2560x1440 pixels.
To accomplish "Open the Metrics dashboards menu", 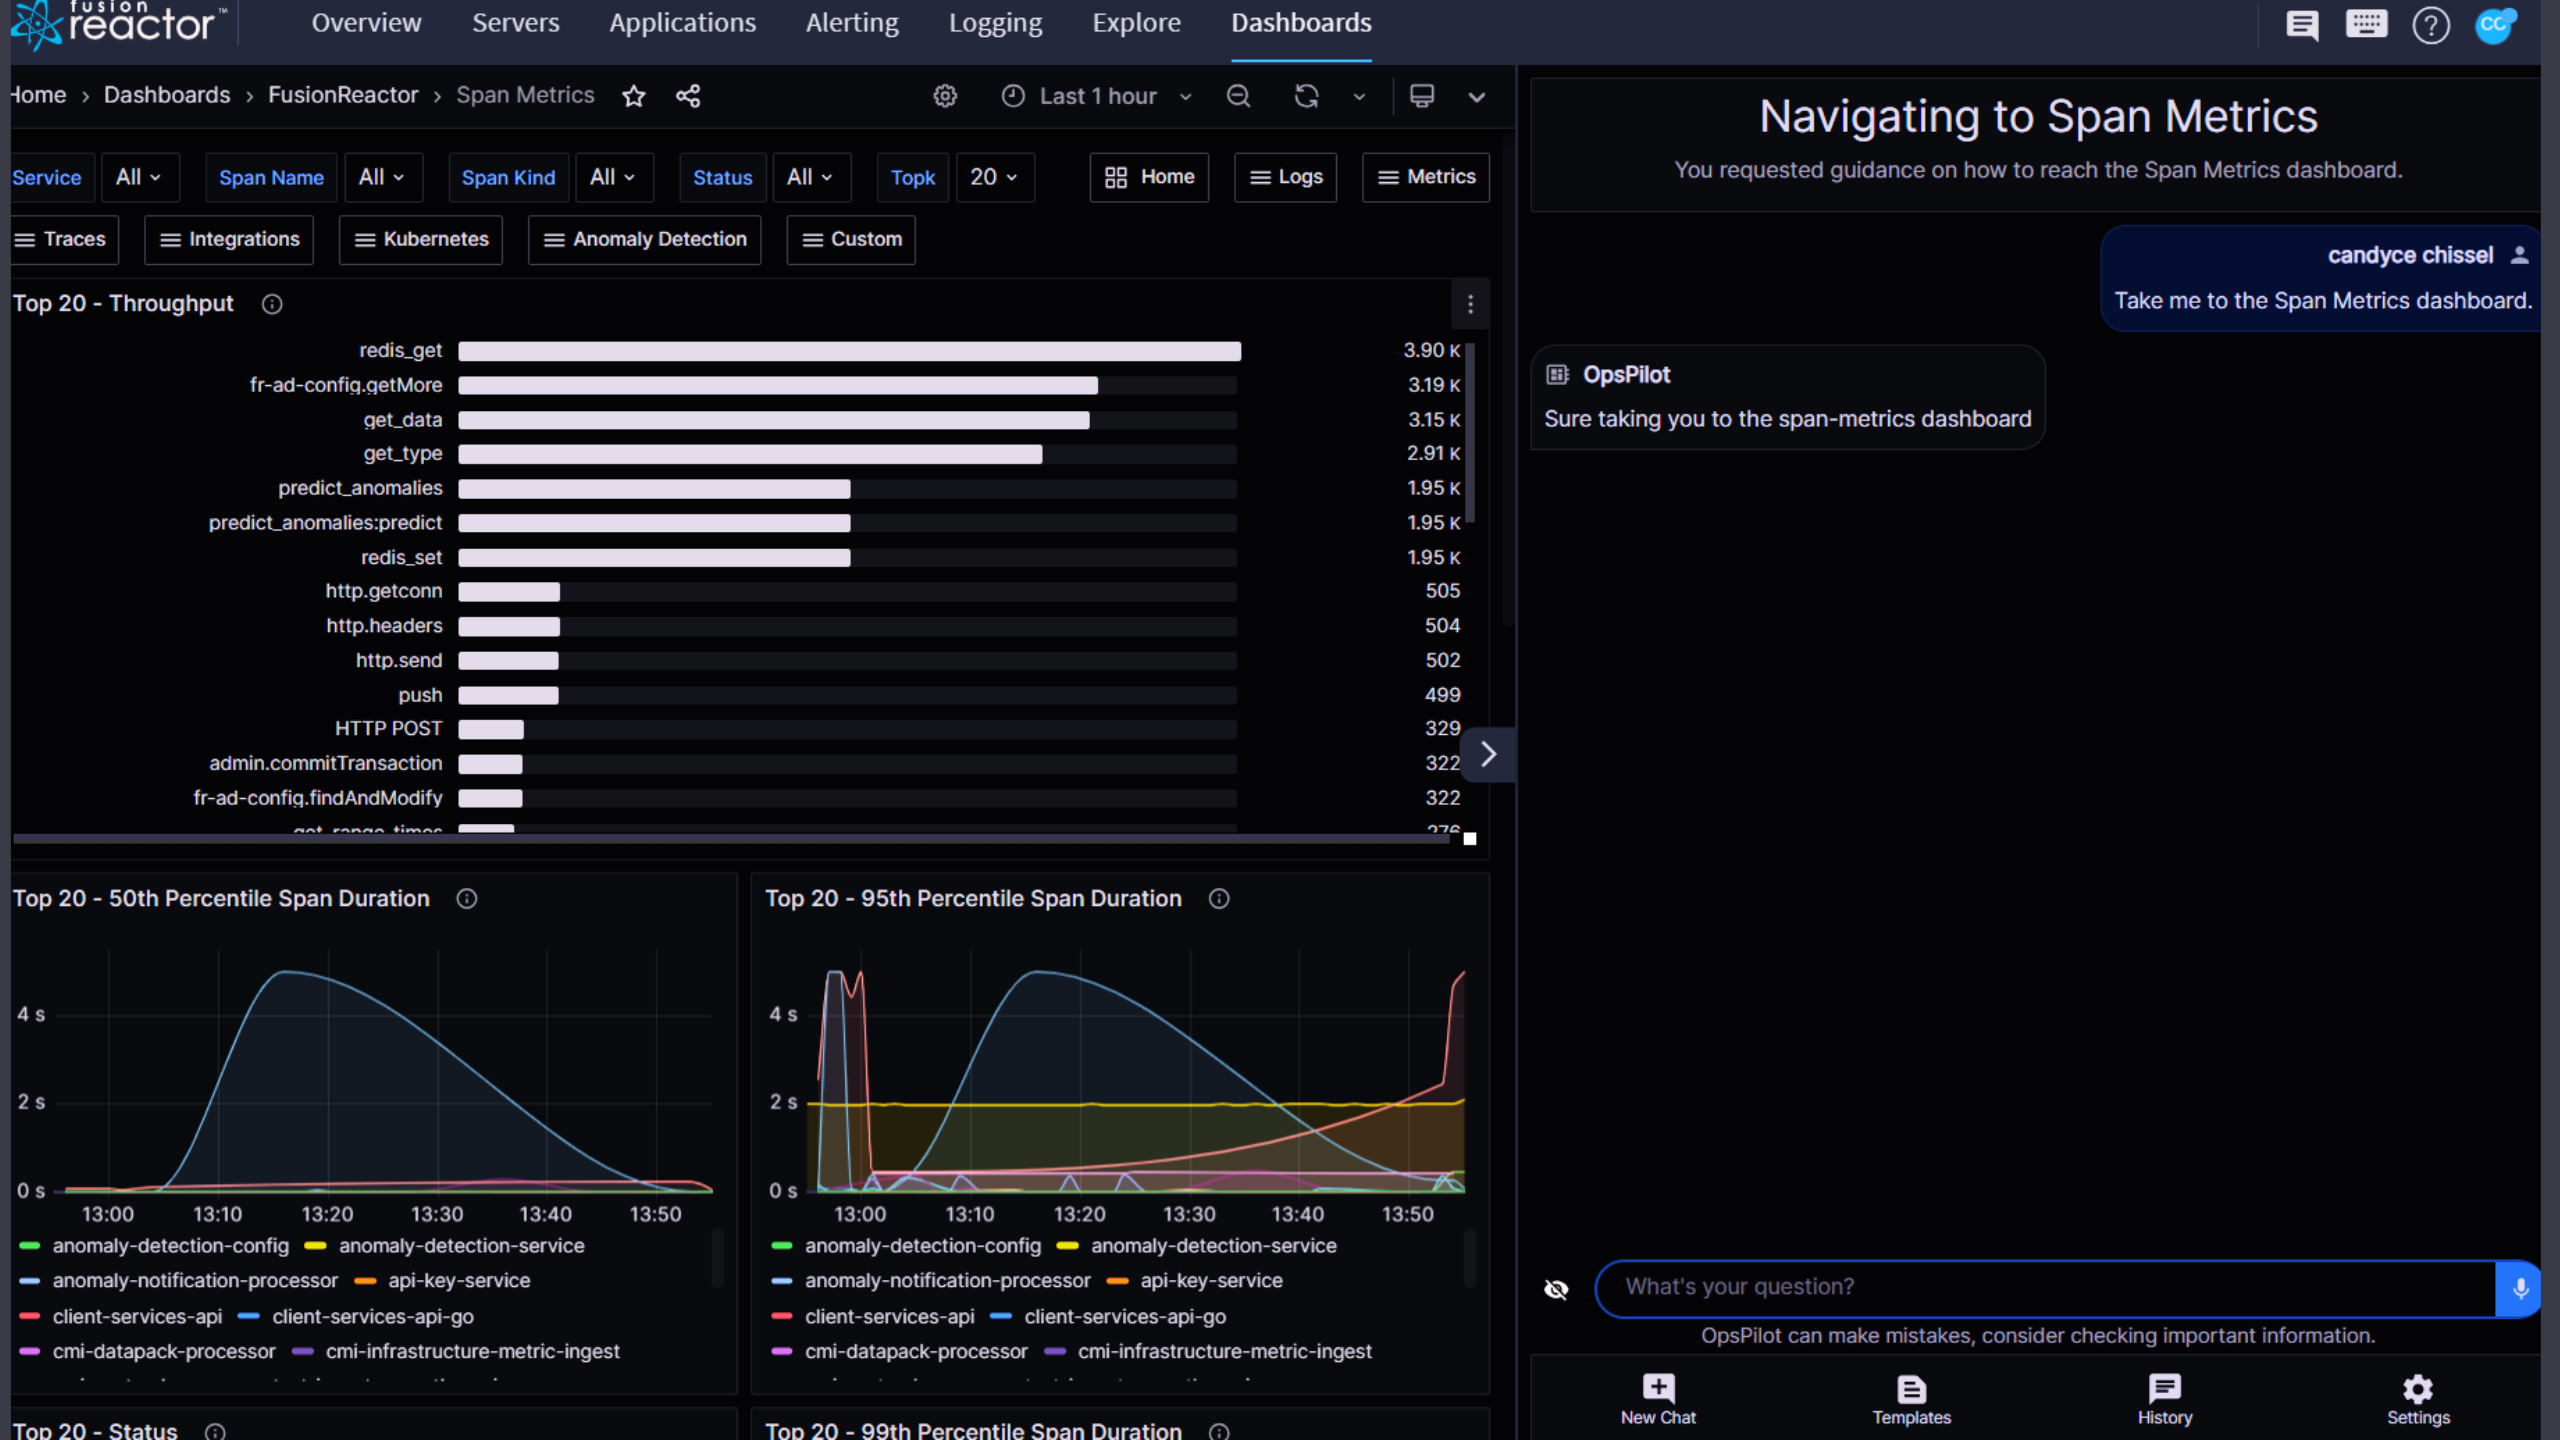I will 1425,177.
